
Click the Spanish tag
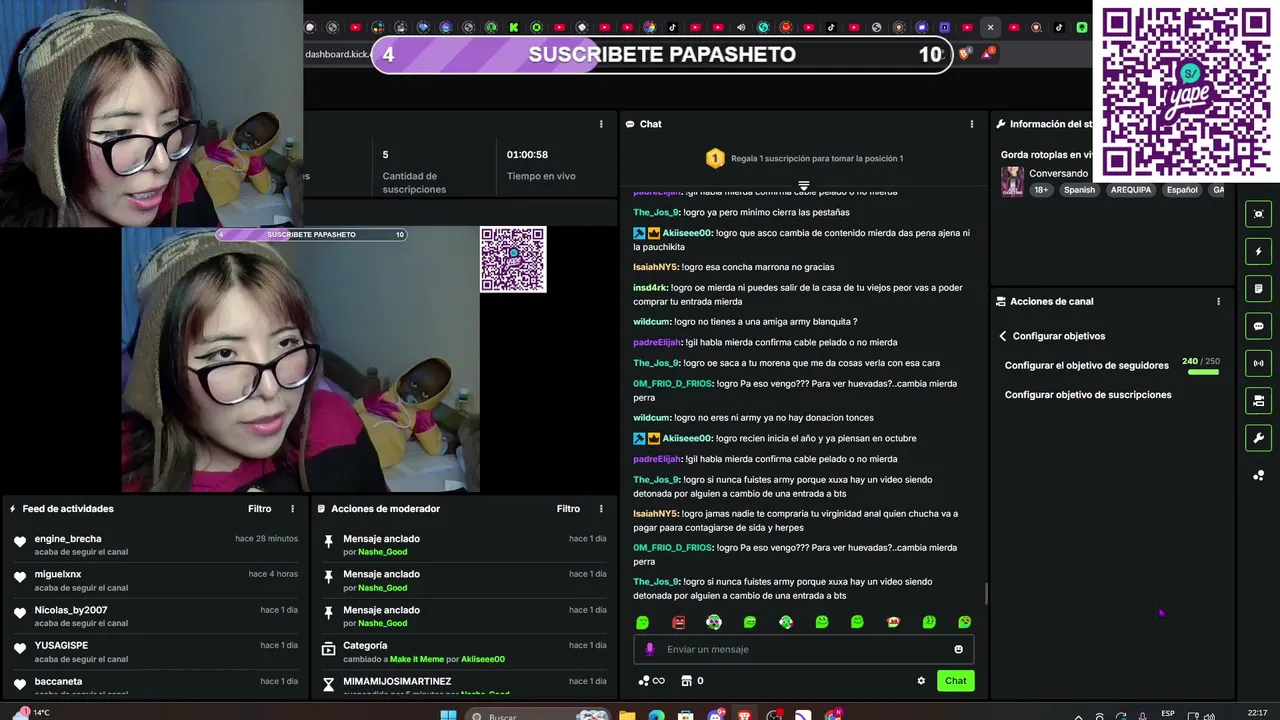coord(1079,190)
